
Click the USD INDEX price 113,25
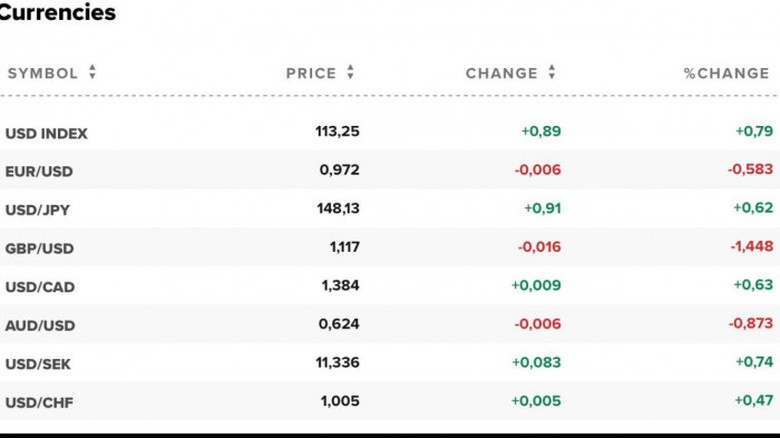335,131
